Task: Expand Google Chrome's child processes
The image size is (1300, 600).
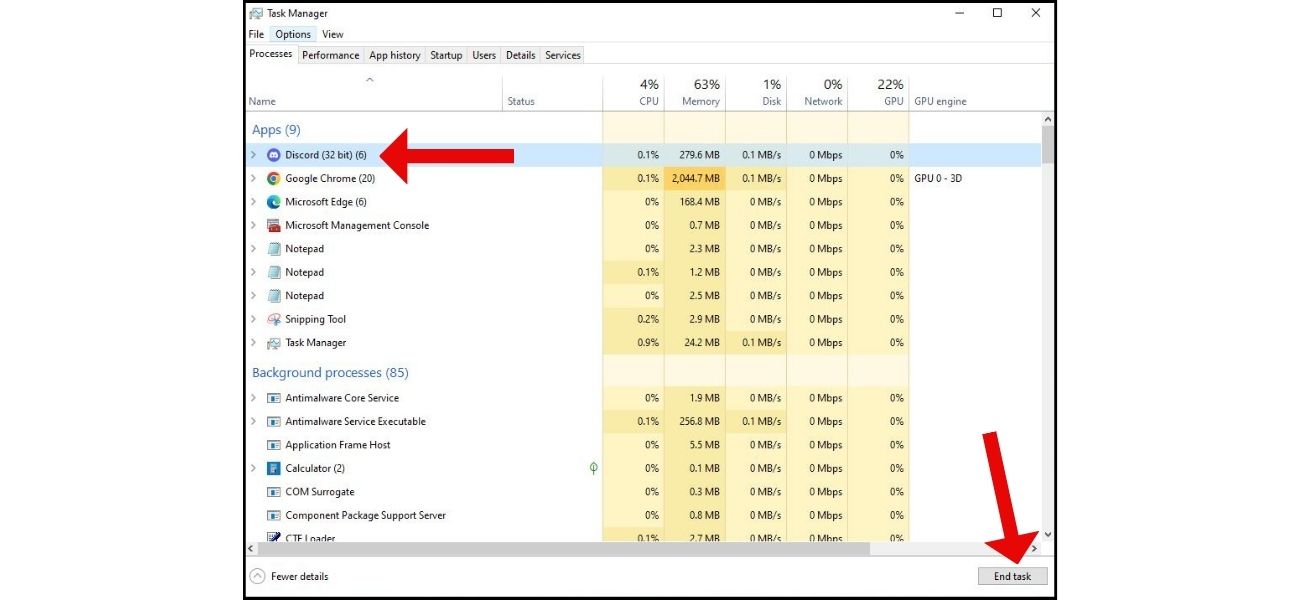Action: tap(253, 178)
